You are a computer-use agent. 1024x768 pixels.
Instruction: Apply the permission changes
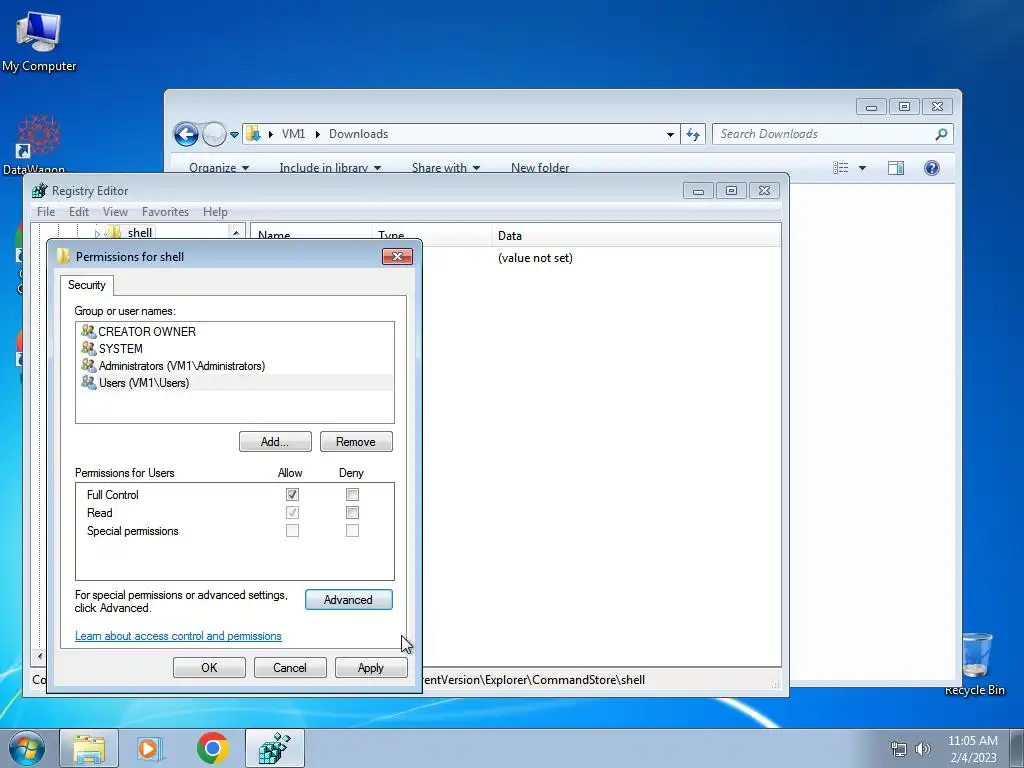pos(371,667)
